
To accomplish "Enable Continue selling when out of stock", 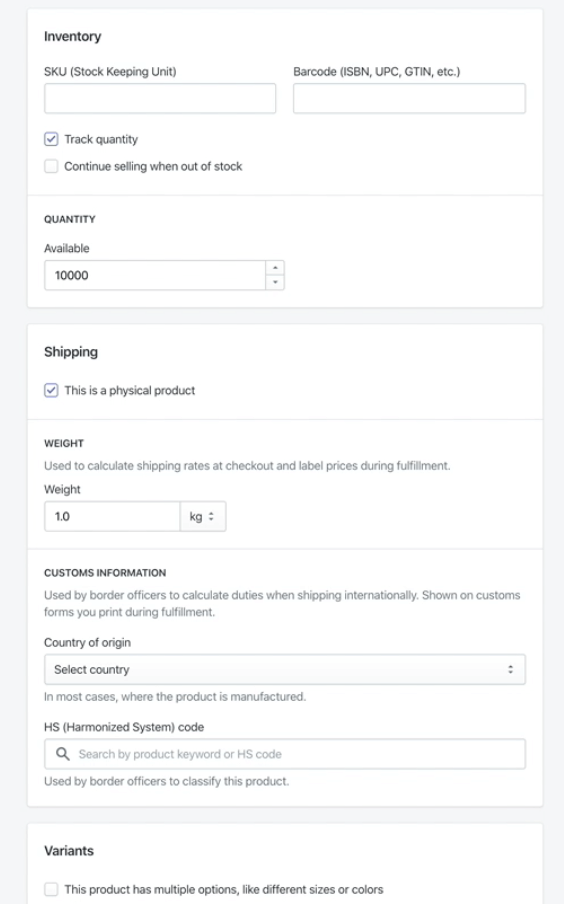I will click(x=51, y=166).
